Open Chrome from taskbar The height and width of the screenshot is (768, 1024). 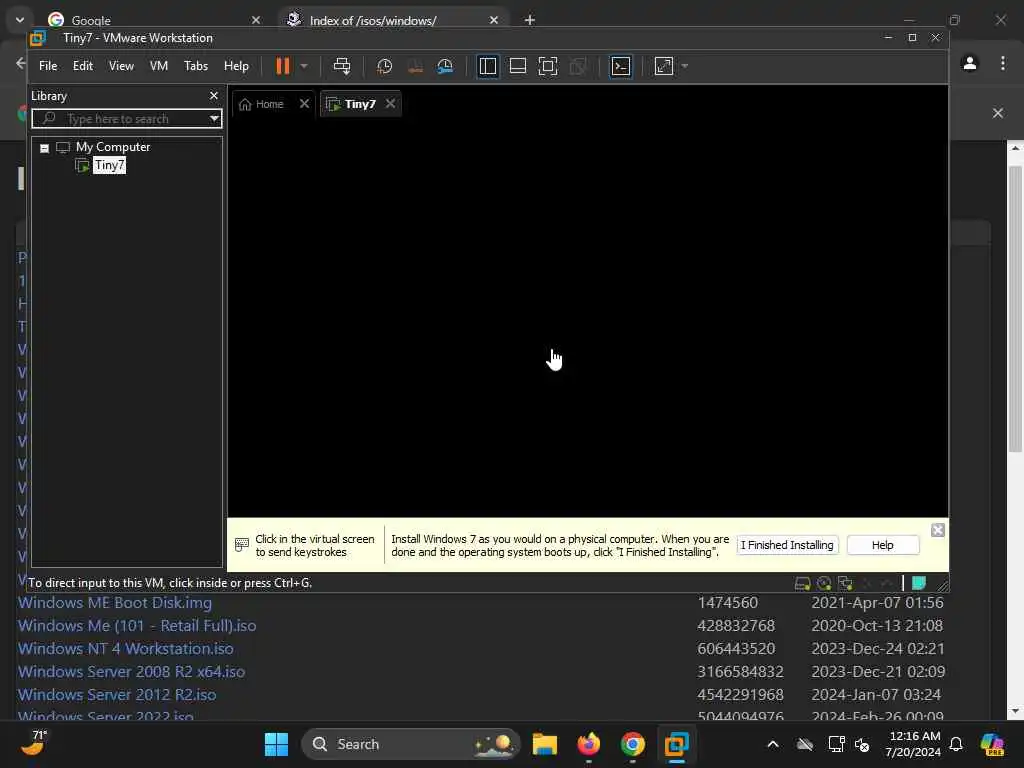[x=632, y=744]
